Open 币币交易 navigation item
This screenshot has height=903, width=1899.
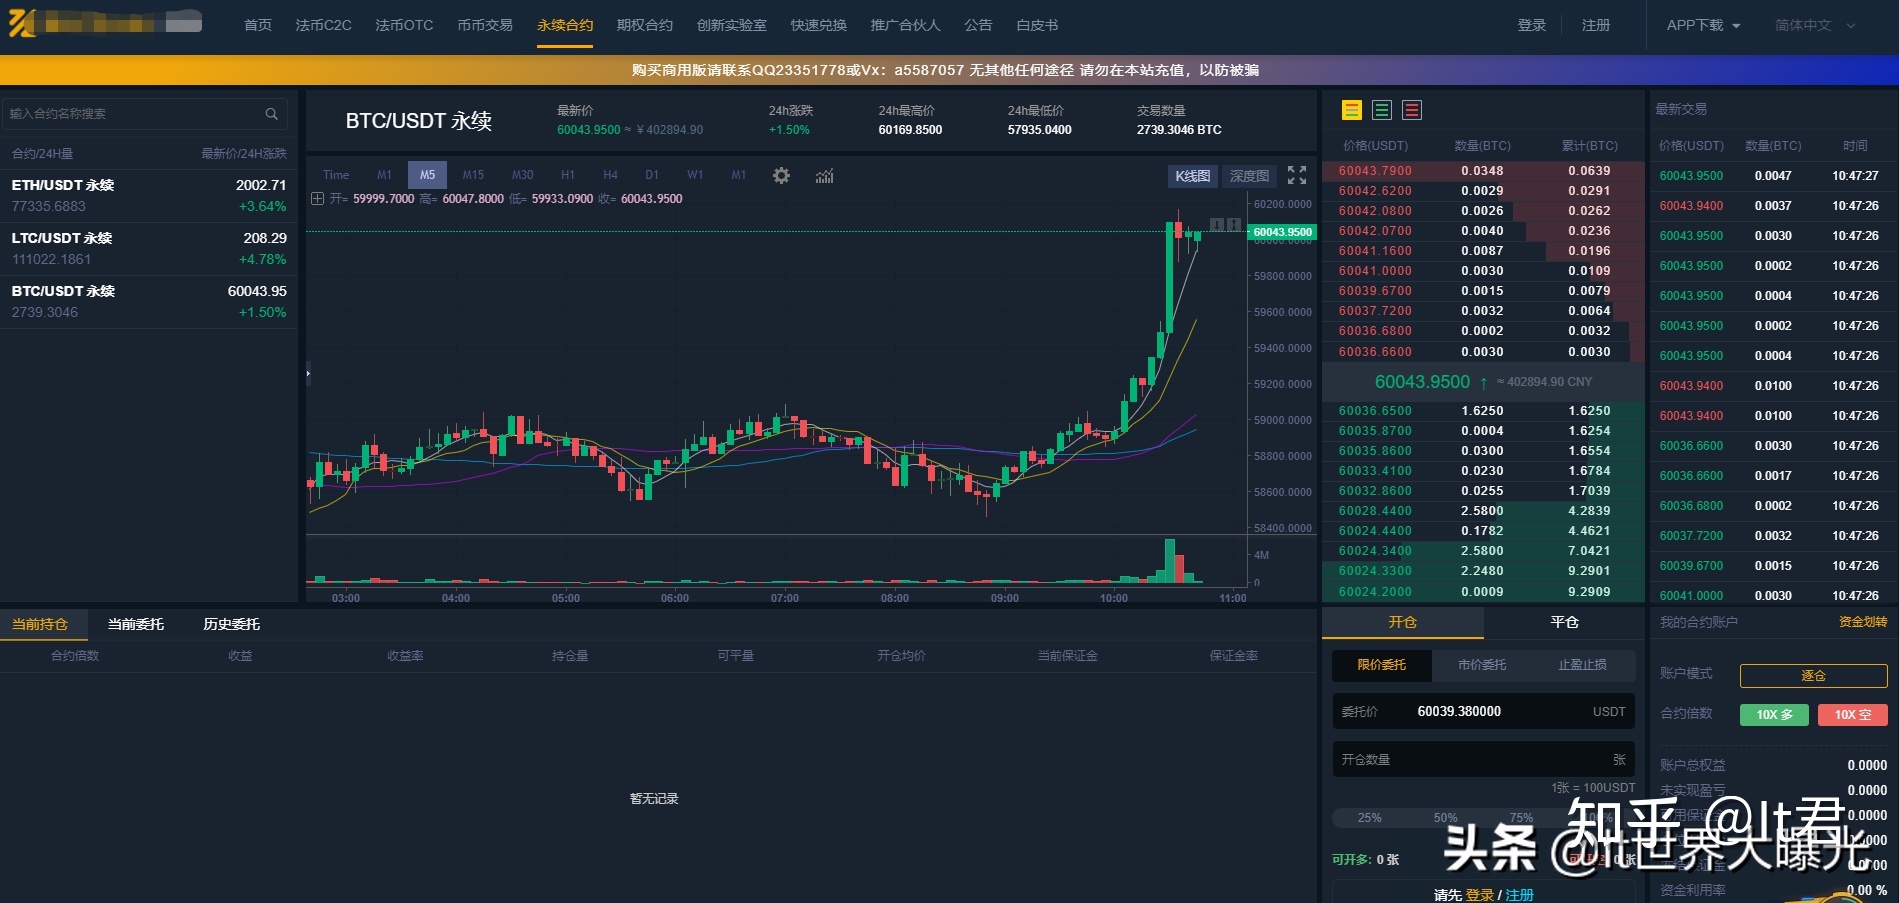(x=485, y=25)
